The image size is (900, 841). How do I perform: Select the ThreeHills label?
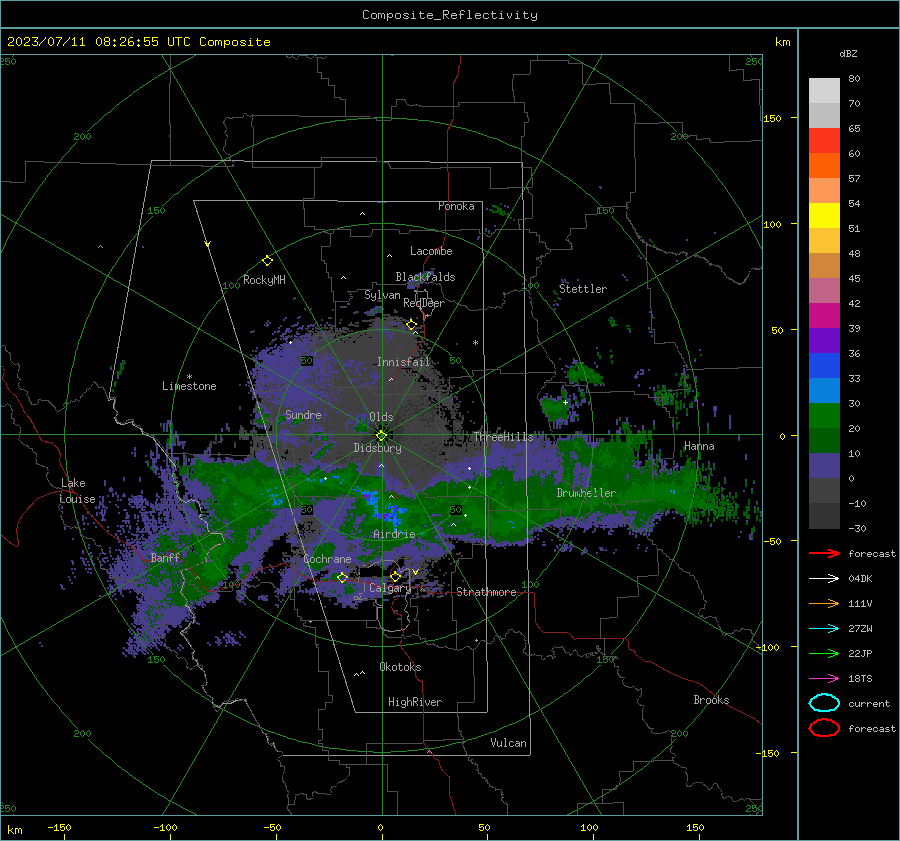tap(504, 437)
